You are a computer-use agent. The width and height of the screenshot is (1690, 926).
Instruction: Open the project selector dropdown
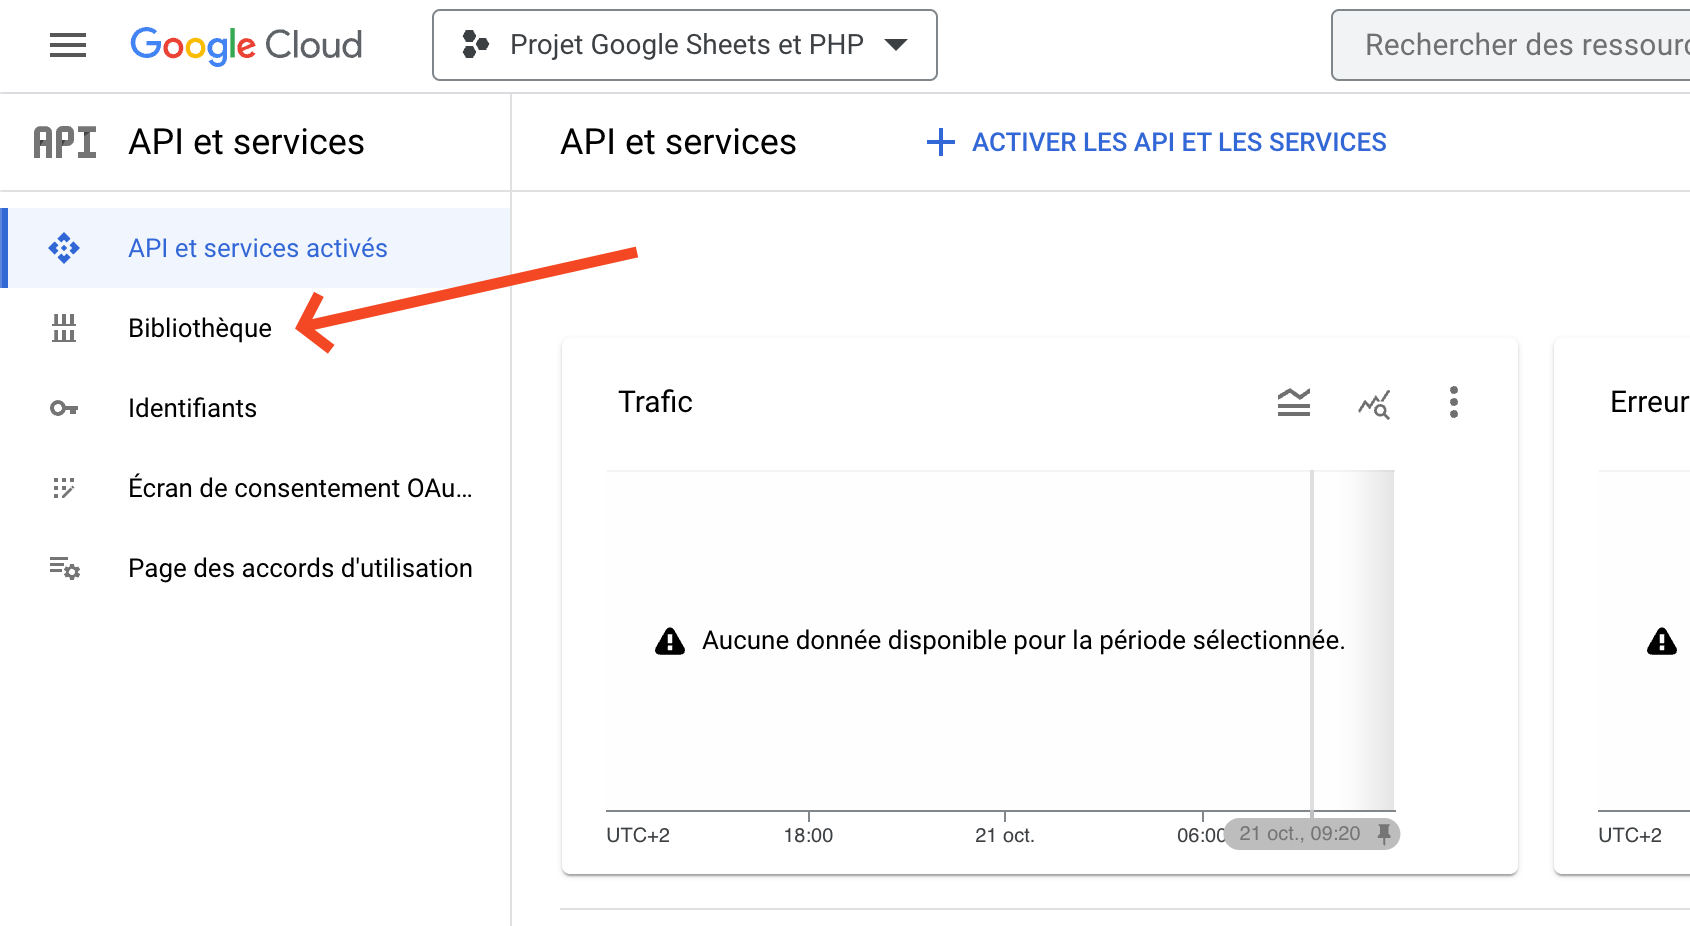click(x=684, y=45)
